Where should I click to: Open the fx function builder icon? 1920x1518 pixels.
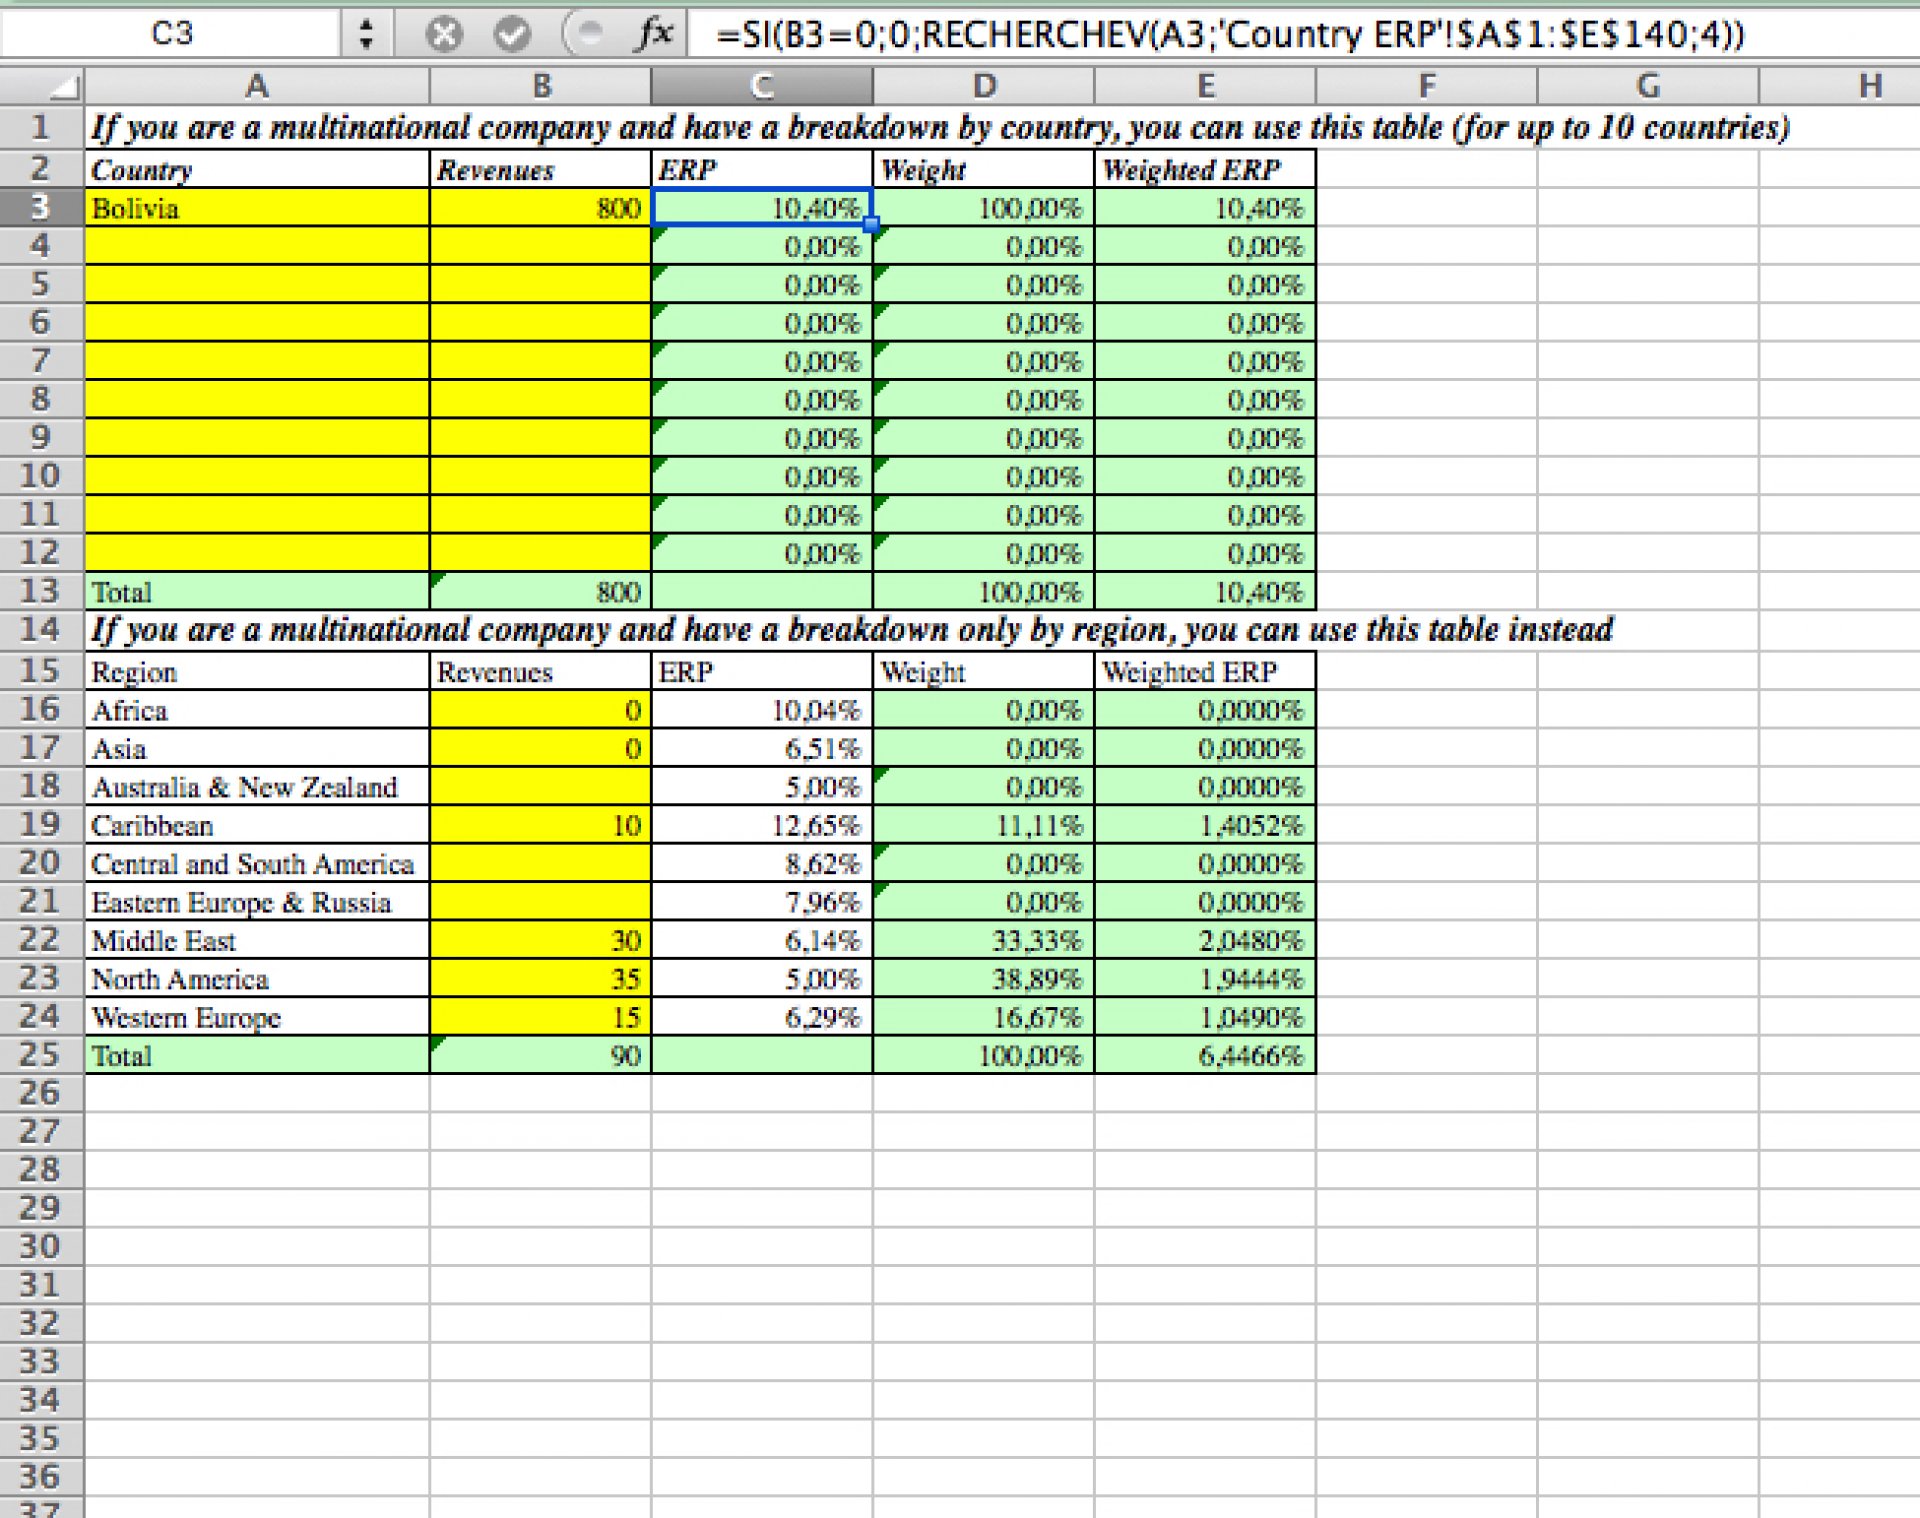[x=655, y=34]
